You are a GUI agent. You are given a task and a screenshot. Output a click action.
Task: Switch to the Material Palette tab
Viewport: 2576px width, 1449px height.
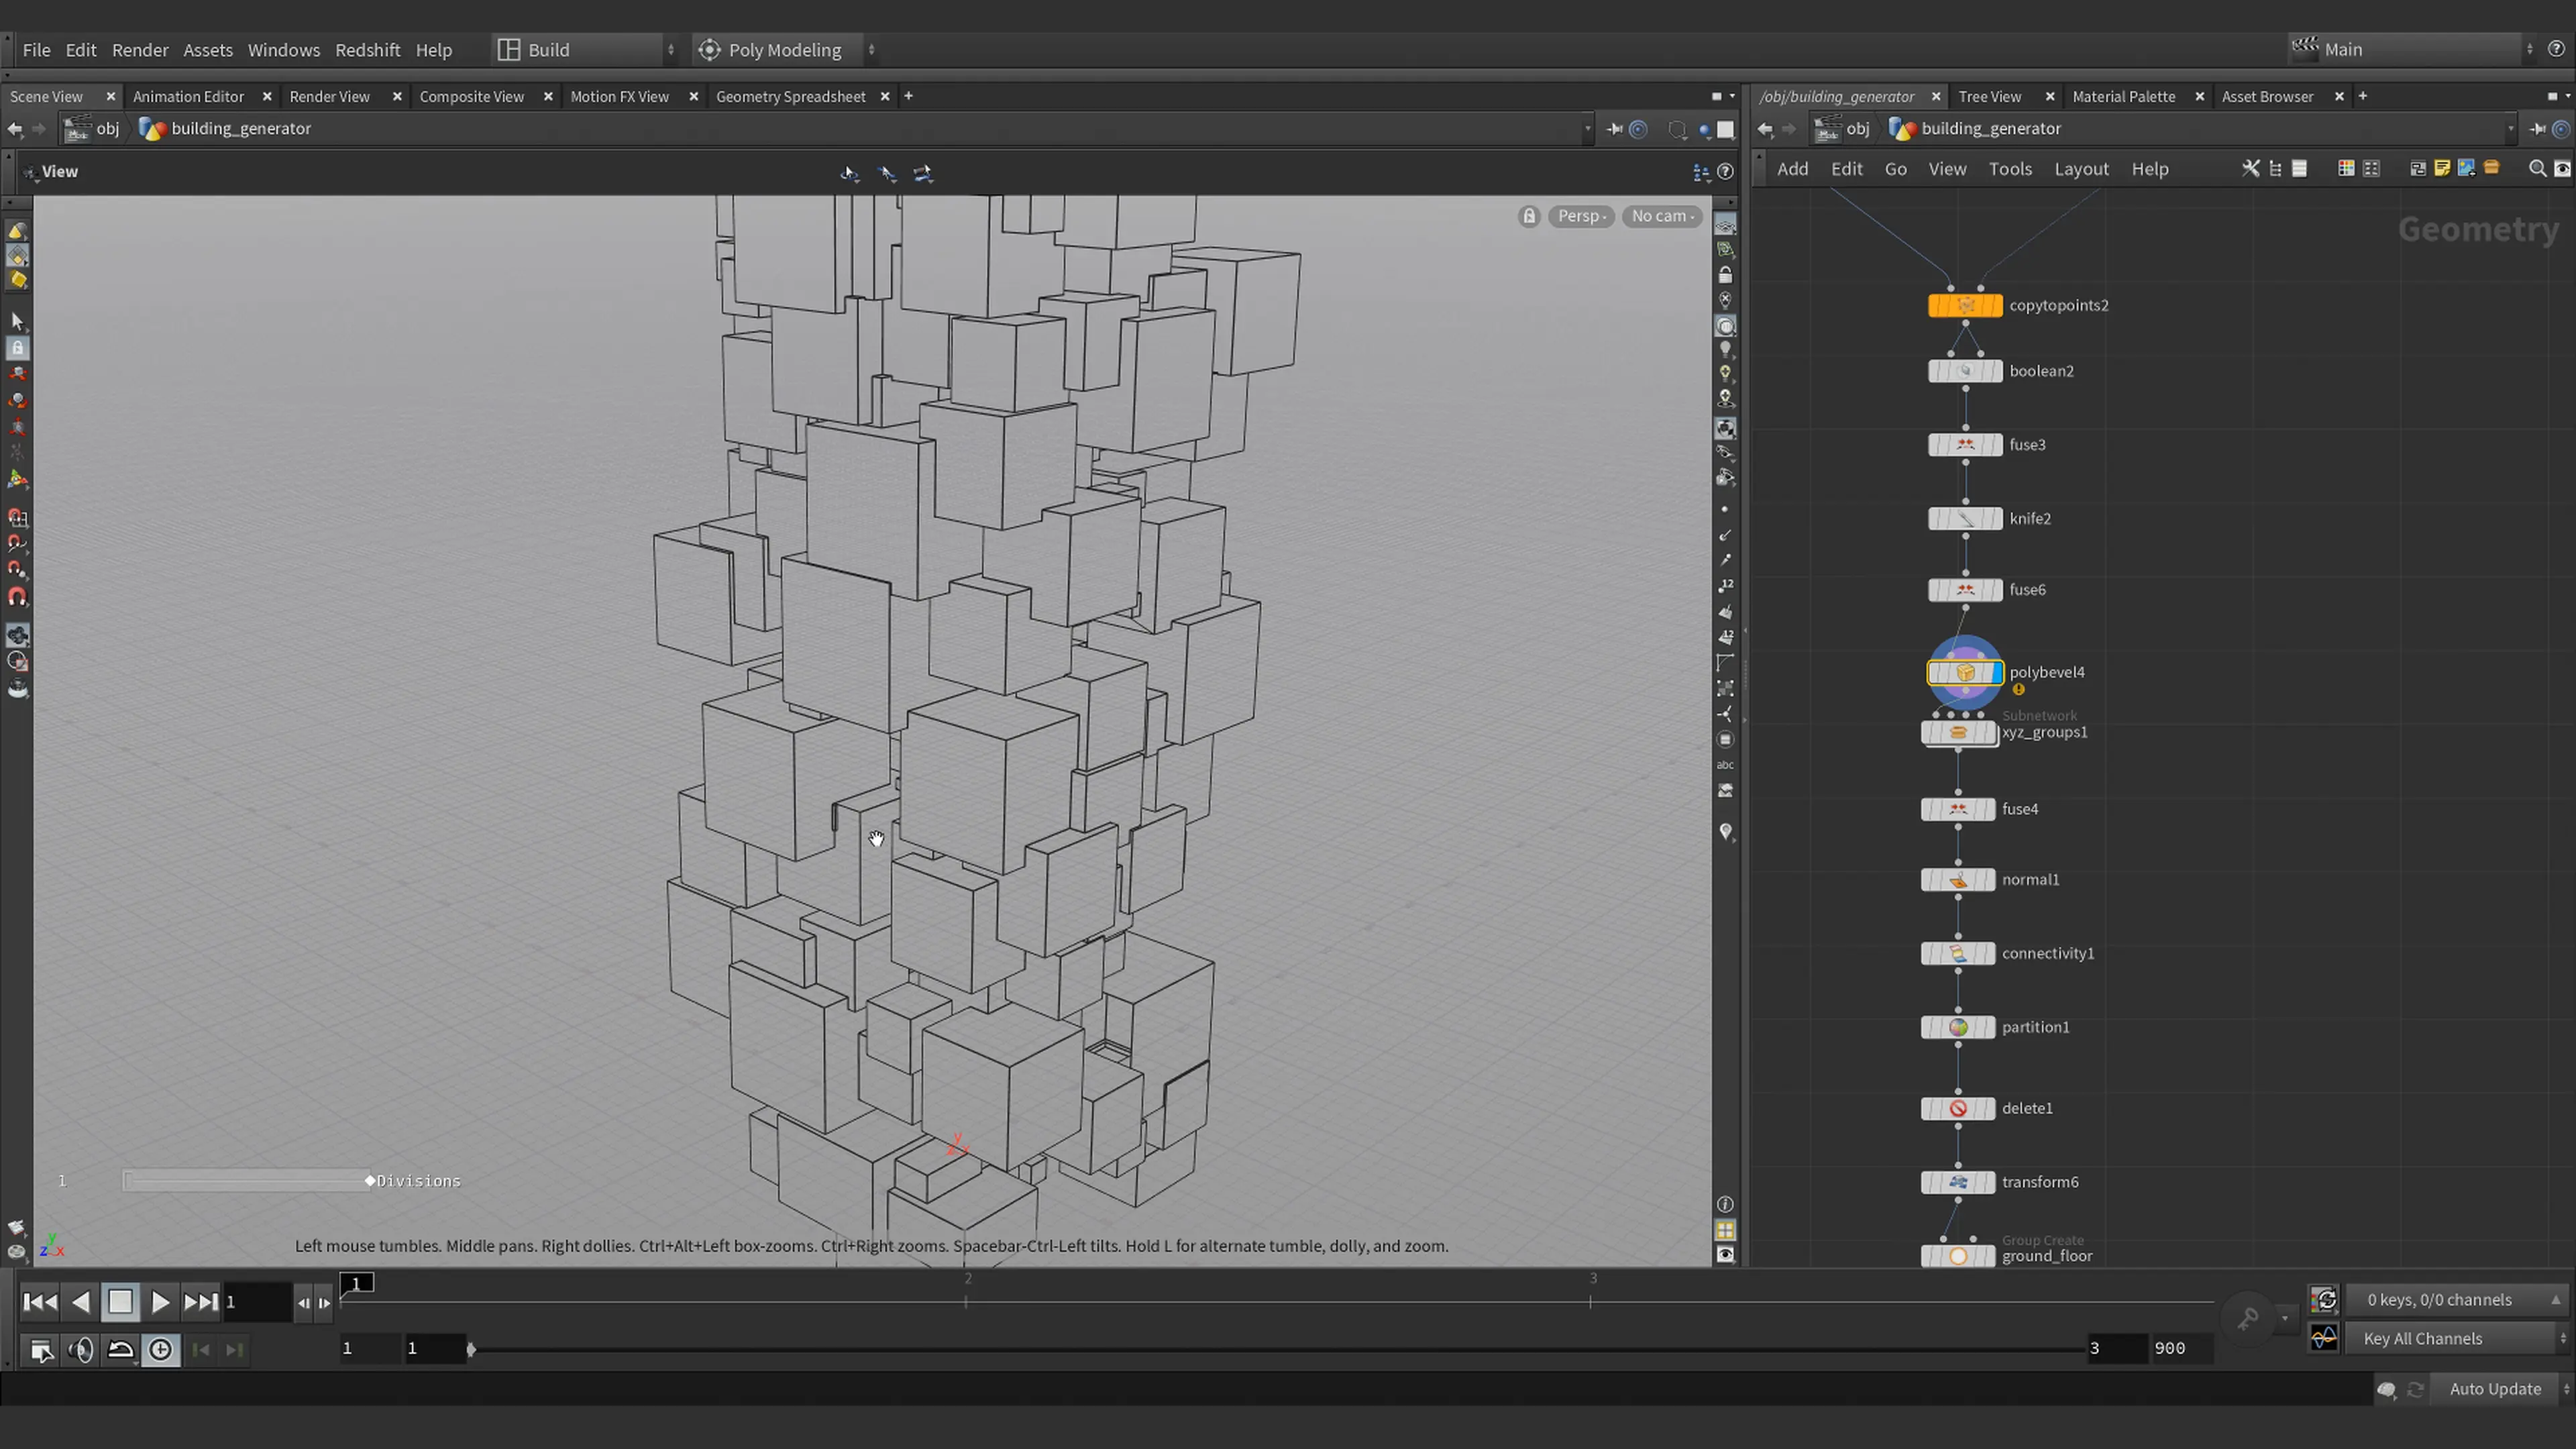2123,97
